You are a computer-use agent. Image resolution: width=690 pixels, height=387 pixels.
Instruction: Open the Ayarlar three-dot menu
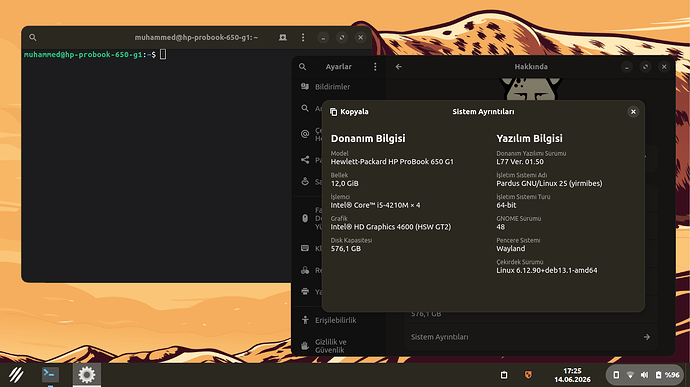pyautogui.click(x=375, y=66)
